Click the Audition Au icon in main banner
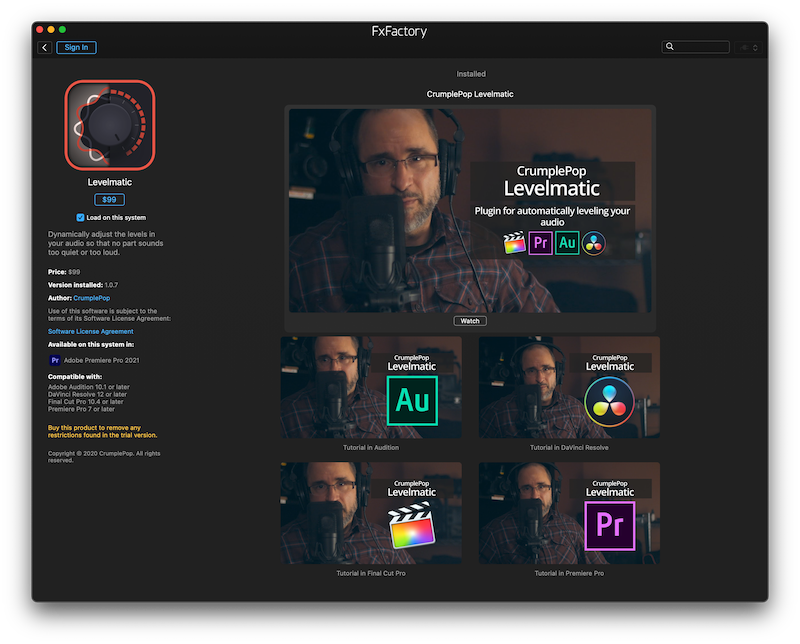The width and height of the screenshot is (800, 644). tap(567, 243)
